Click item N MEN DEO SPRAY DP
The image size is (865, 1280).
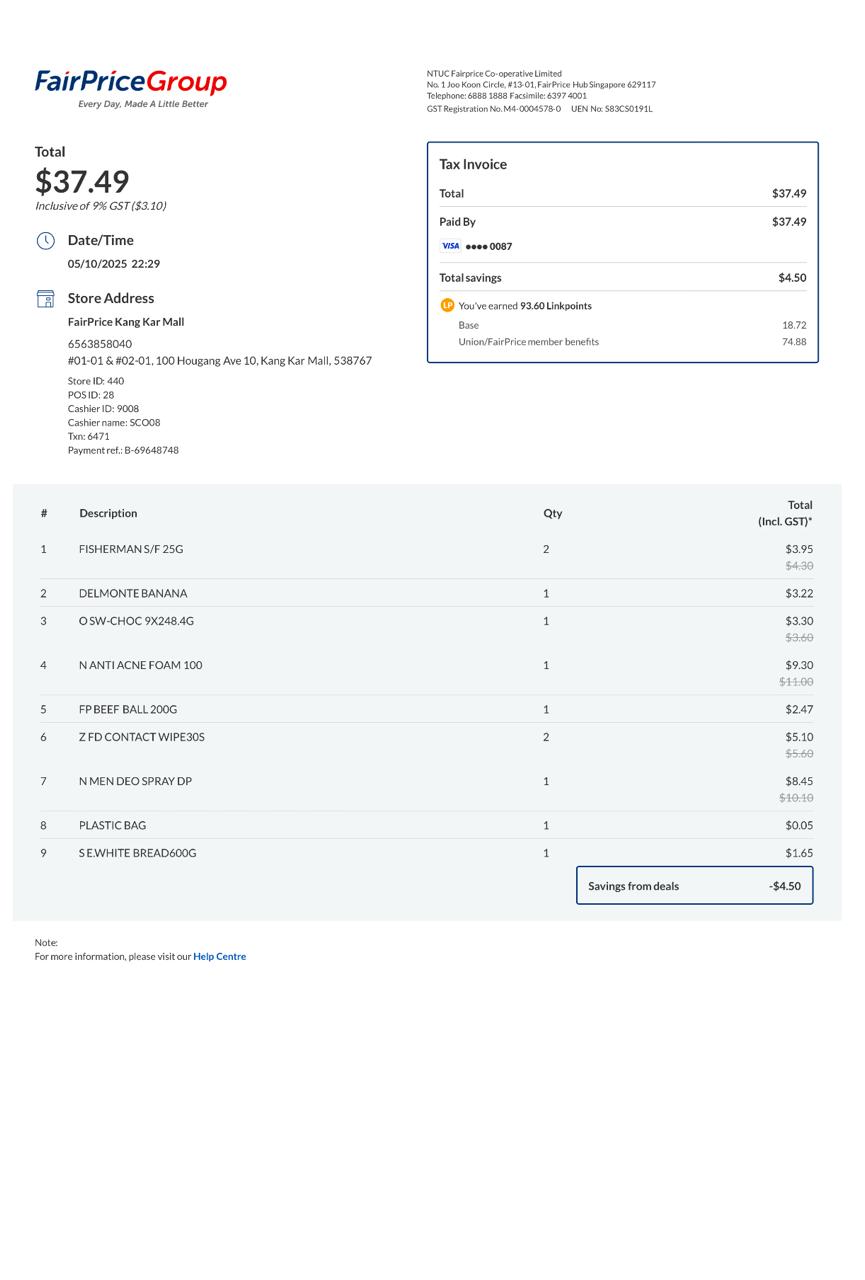(135, 781)
